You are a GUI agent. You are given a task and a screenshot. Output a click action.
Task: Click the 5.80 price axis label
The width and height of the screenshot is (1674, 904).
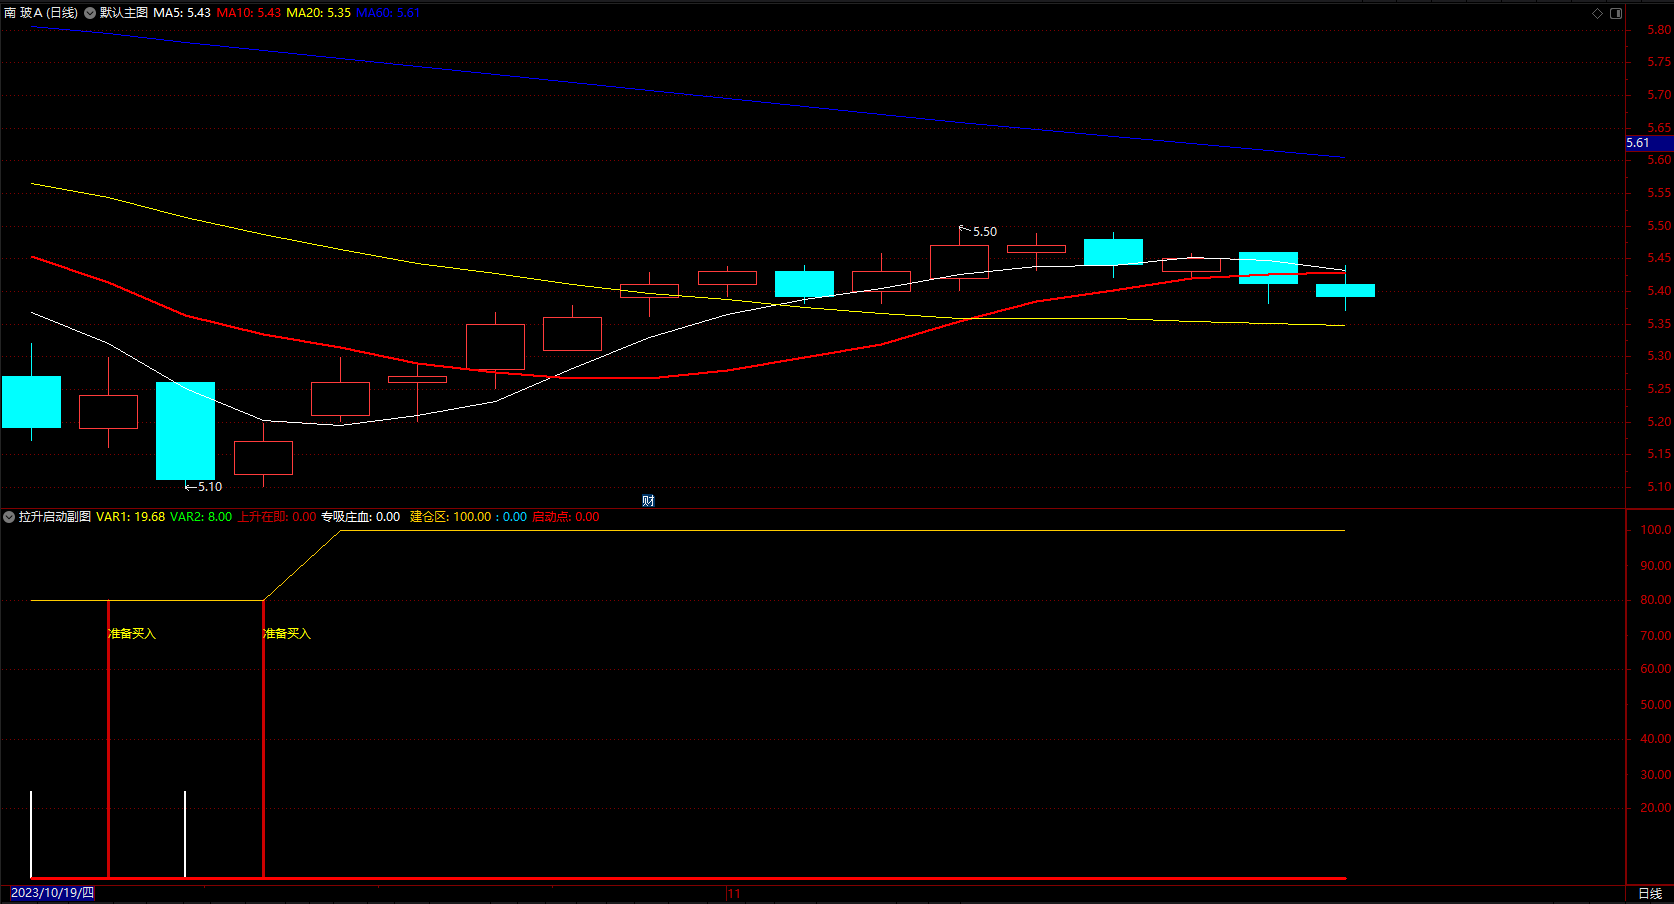click(1659, 30)
